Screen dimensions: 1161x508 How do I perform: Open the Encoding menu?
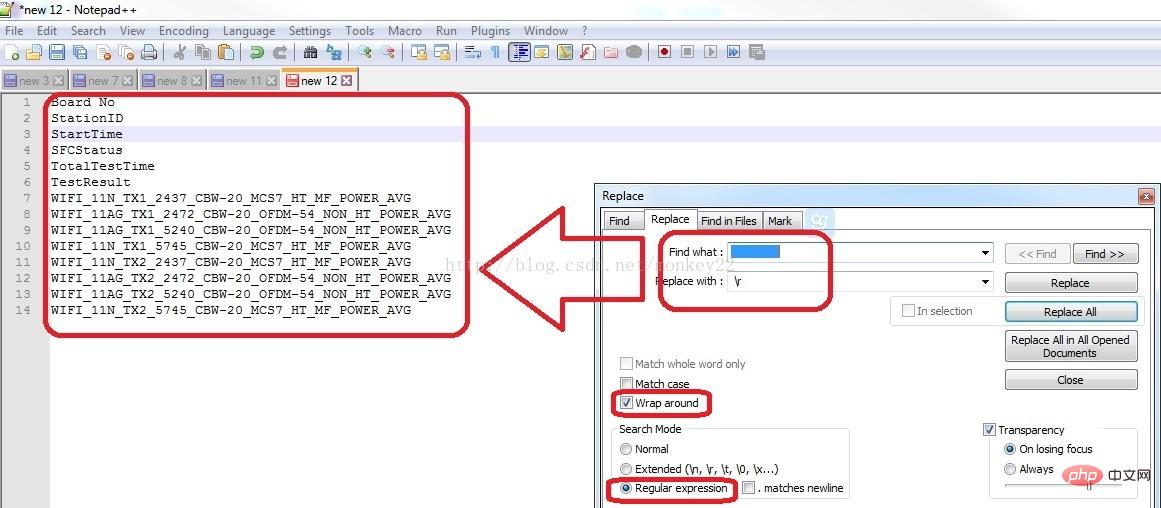click(x=184, y=30)
